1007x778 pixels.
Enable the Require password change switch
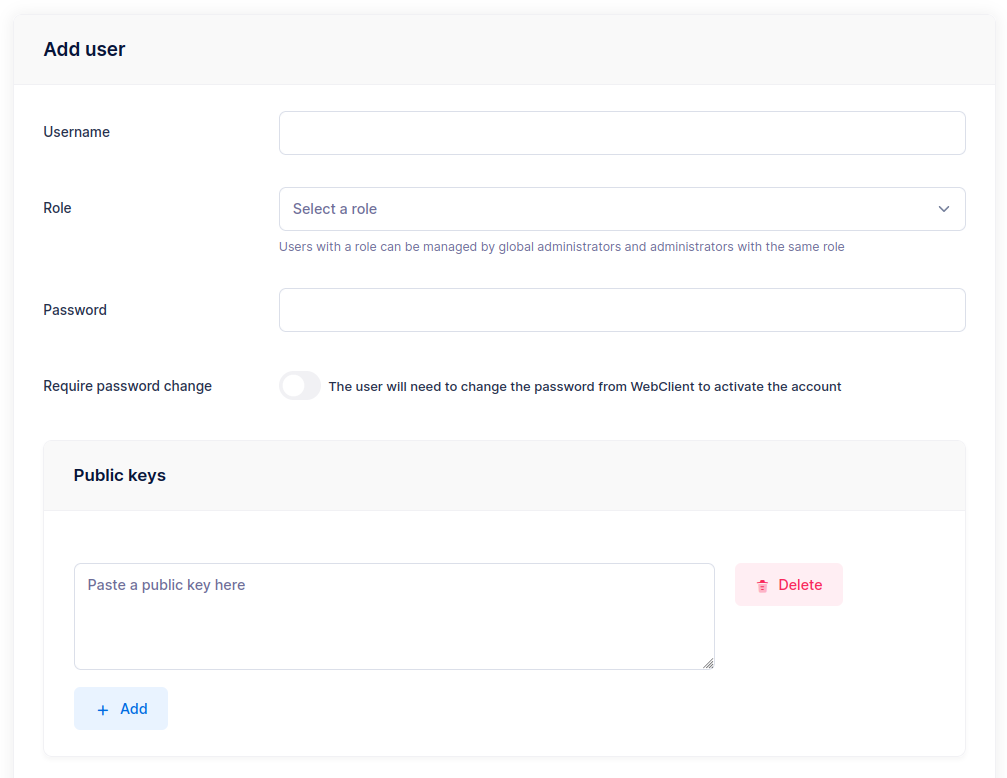coord(300,386)
